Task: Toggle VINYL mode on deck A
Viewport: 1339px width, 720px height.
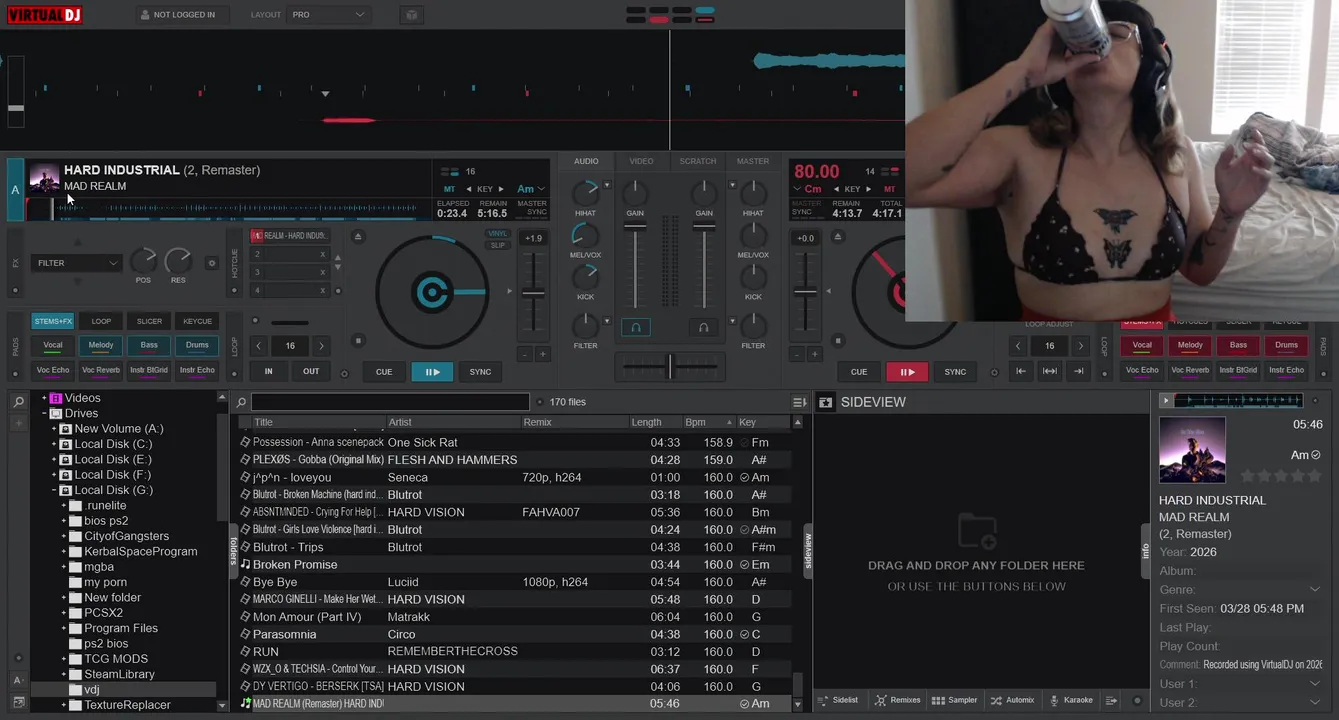Action: (x=497, y=234)
